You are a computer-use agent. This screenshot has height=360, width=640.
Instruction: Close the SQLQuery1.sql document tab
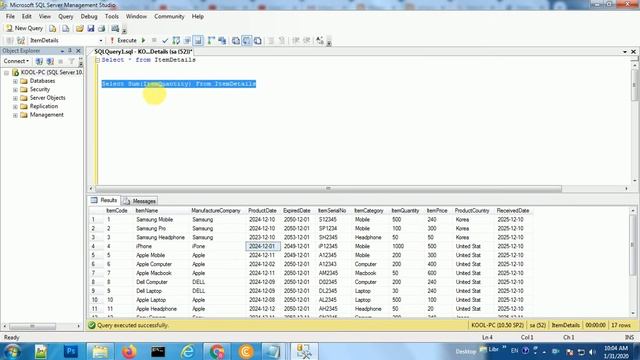click(x=633, y=52)
